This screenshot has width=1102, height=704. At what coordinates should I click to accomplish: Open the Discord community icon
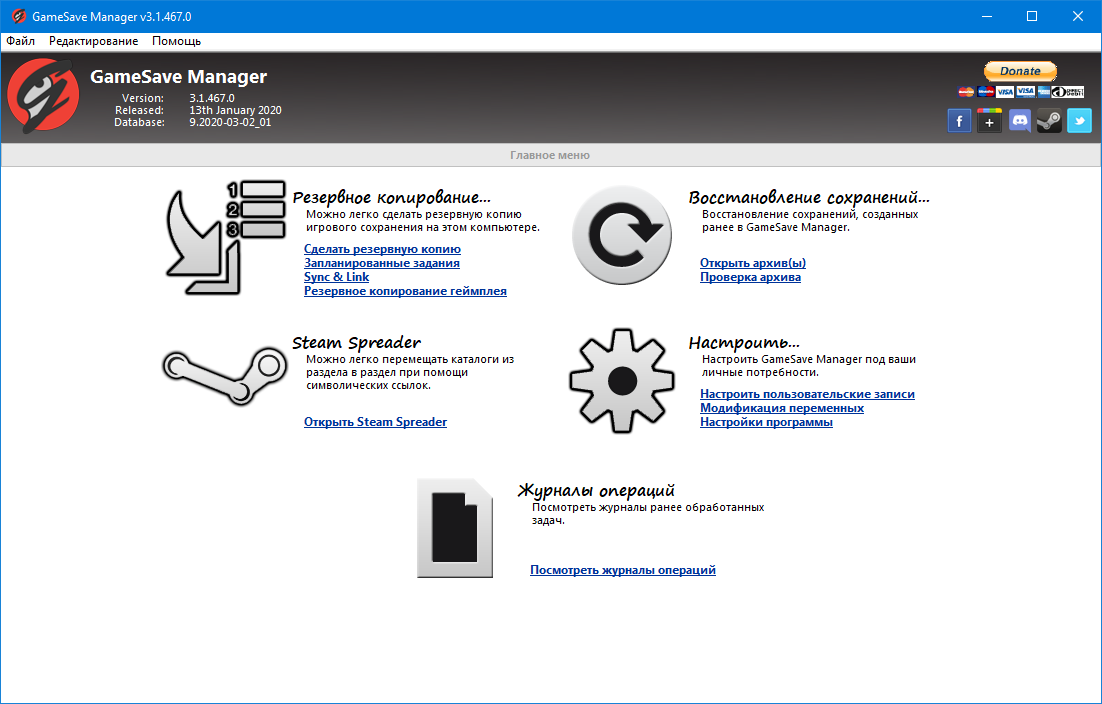coord(1019,120)
